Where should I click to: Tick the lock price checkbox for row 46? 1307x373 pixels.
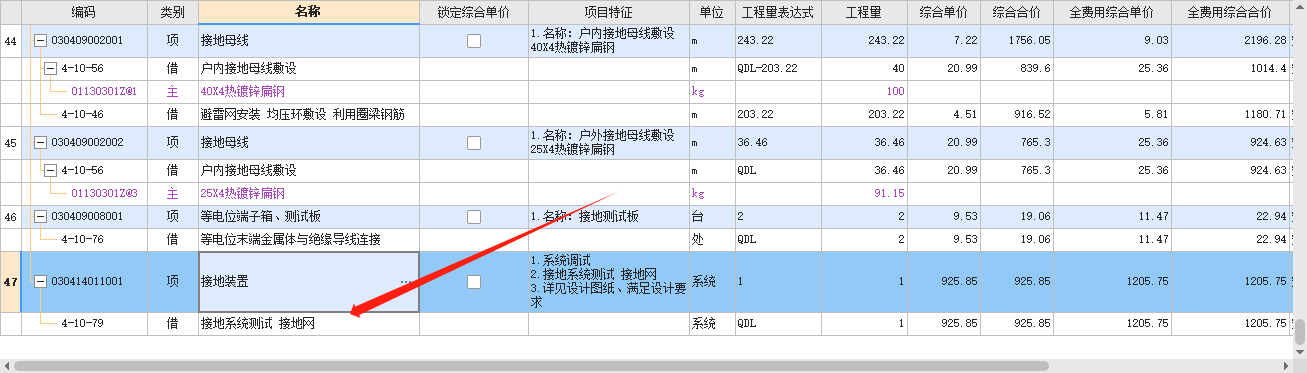[474, 216]
